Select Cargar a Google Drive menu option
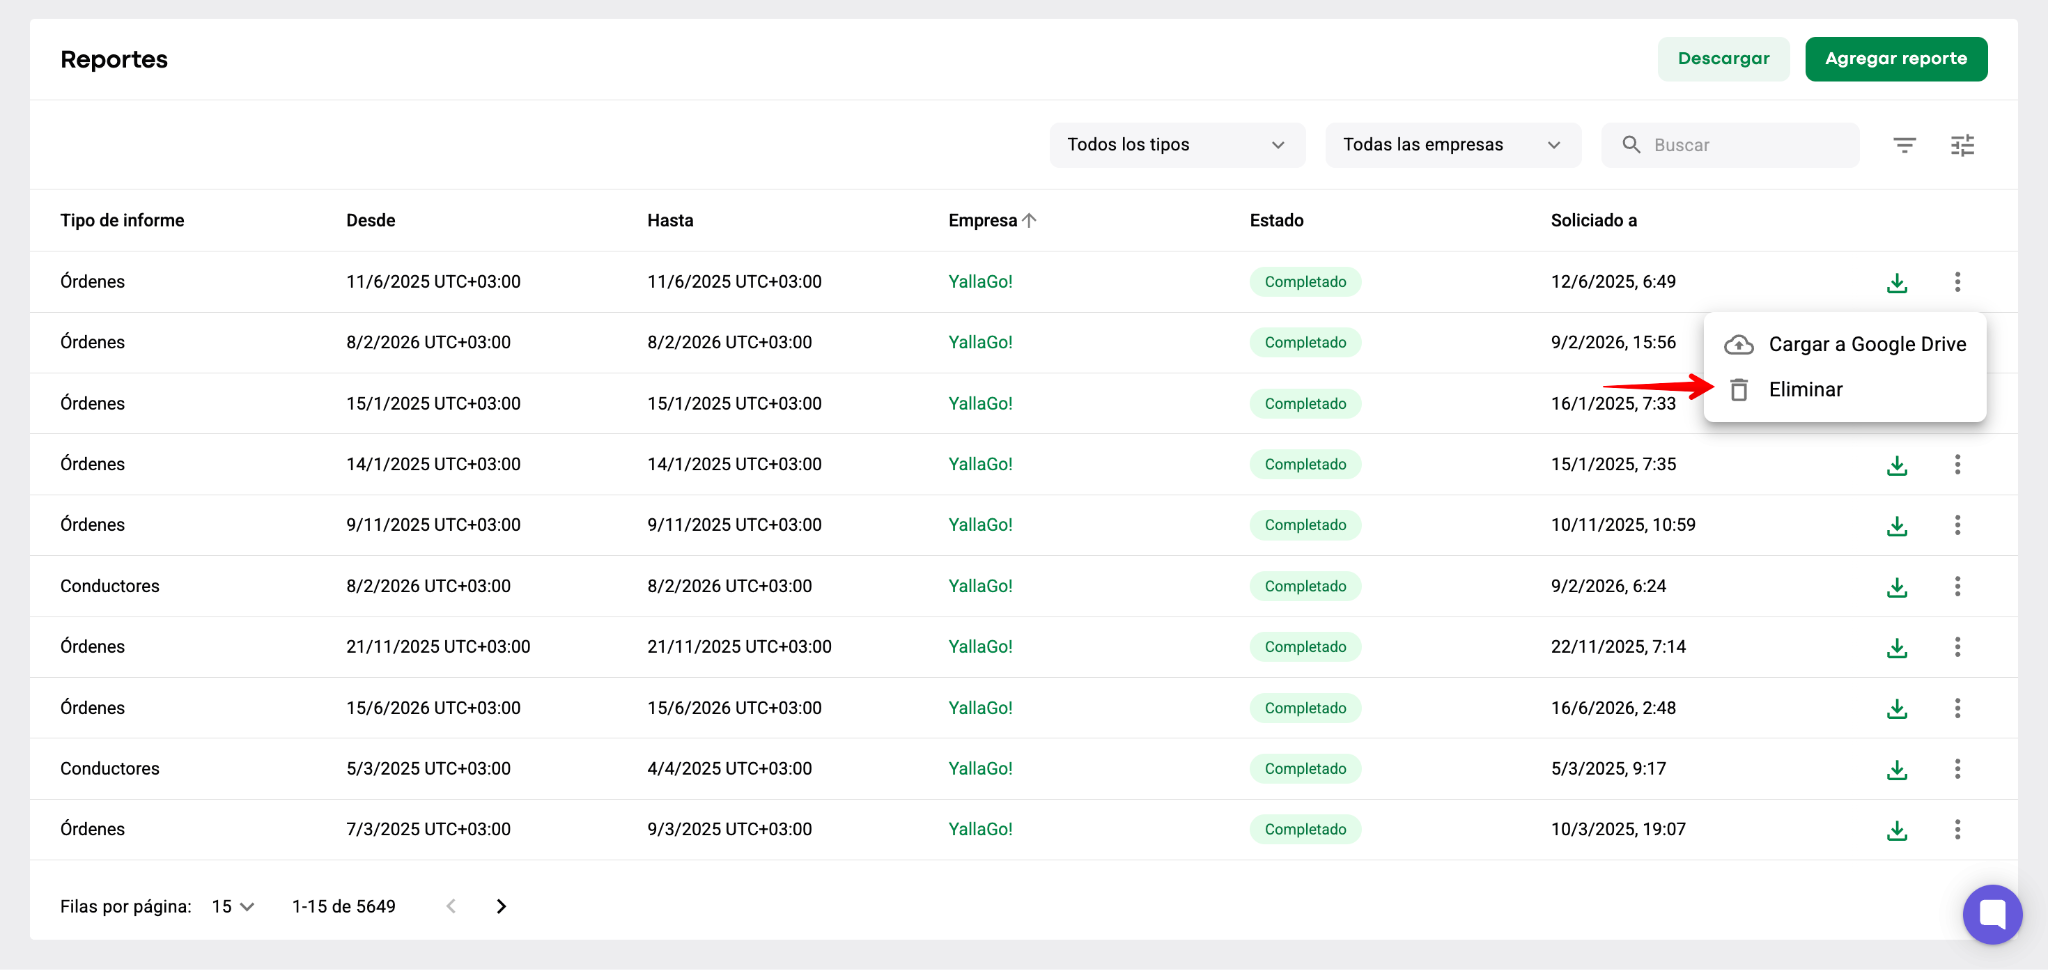The image size is (2048, 970). [x=1844, y=344]
